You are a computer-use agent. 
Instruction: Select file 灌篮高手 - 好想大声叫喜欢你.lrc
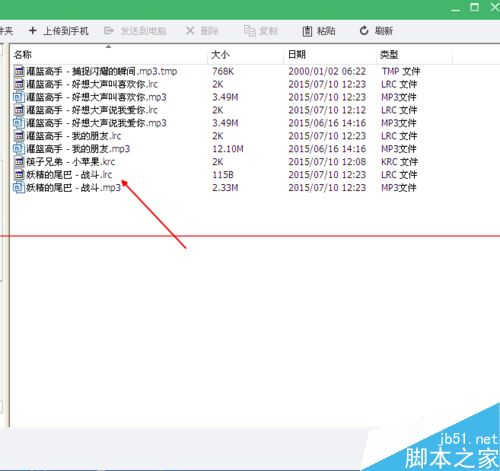tap(92, 84)
